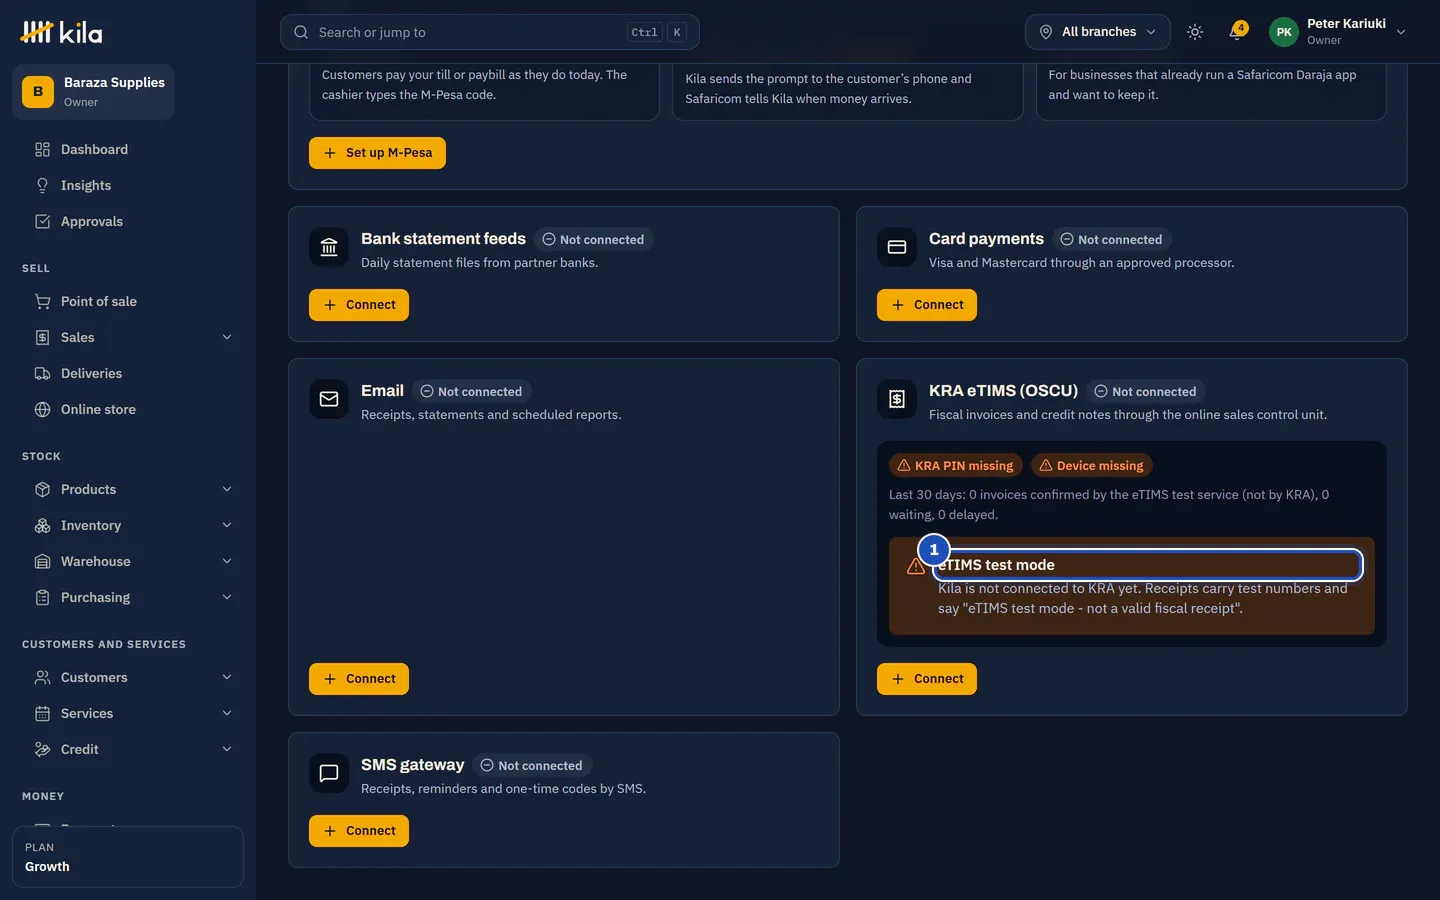1440x900 pixels.
Task: Open the notifications bell
Action: tap(1236, 32)
